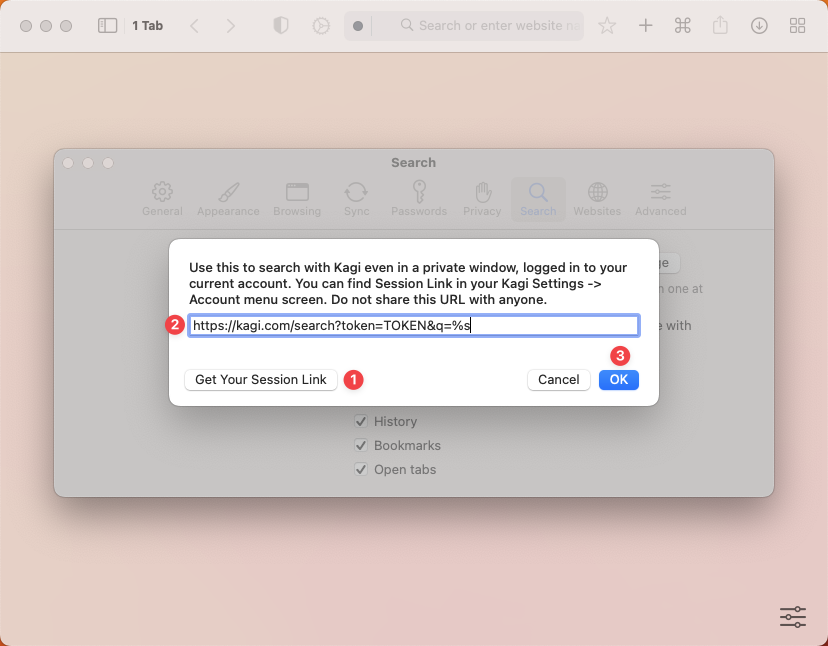Go back with the left chevron
828x646 pixels.
click(x=195, y=26)
